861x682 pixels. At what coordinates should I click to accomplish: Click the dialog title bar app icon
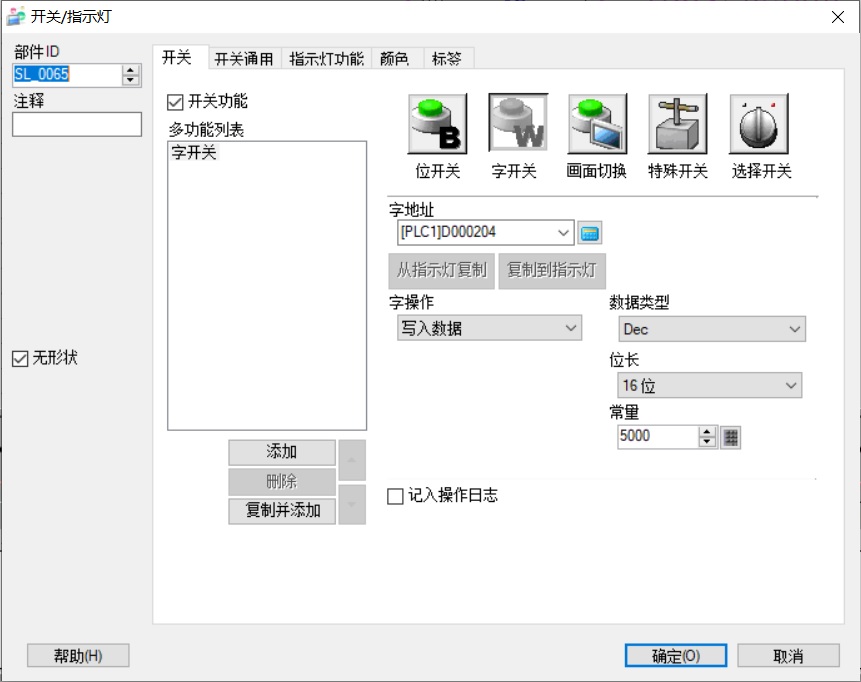(x=15, y=16)
